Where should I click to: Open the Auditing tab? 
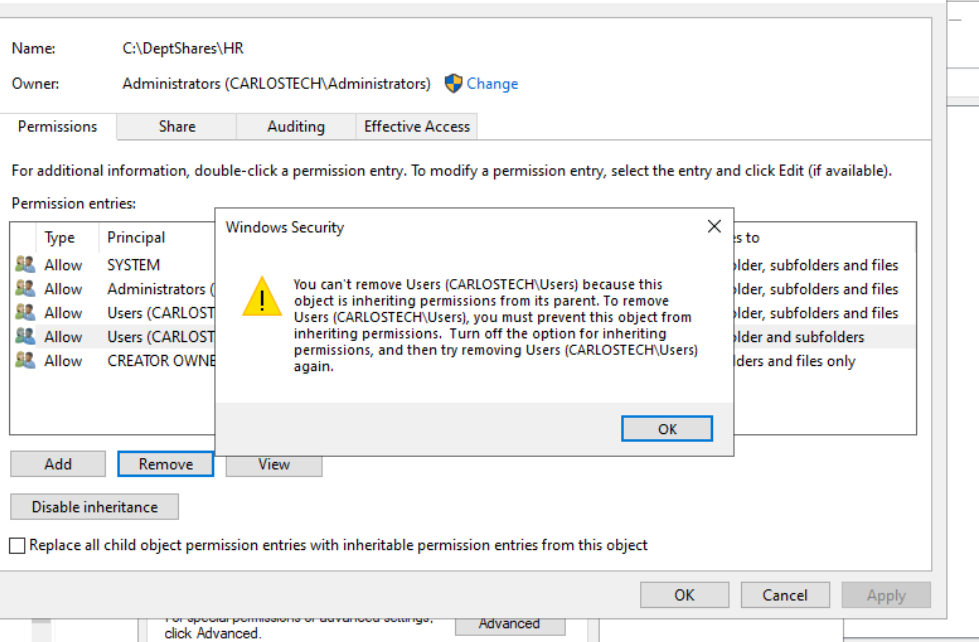(x=296, y=127)
